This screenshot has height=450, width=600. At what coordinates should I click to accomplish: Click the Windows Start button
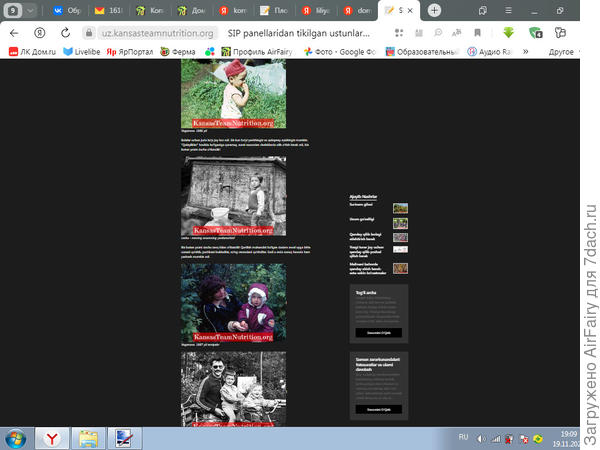click(14, 438)
